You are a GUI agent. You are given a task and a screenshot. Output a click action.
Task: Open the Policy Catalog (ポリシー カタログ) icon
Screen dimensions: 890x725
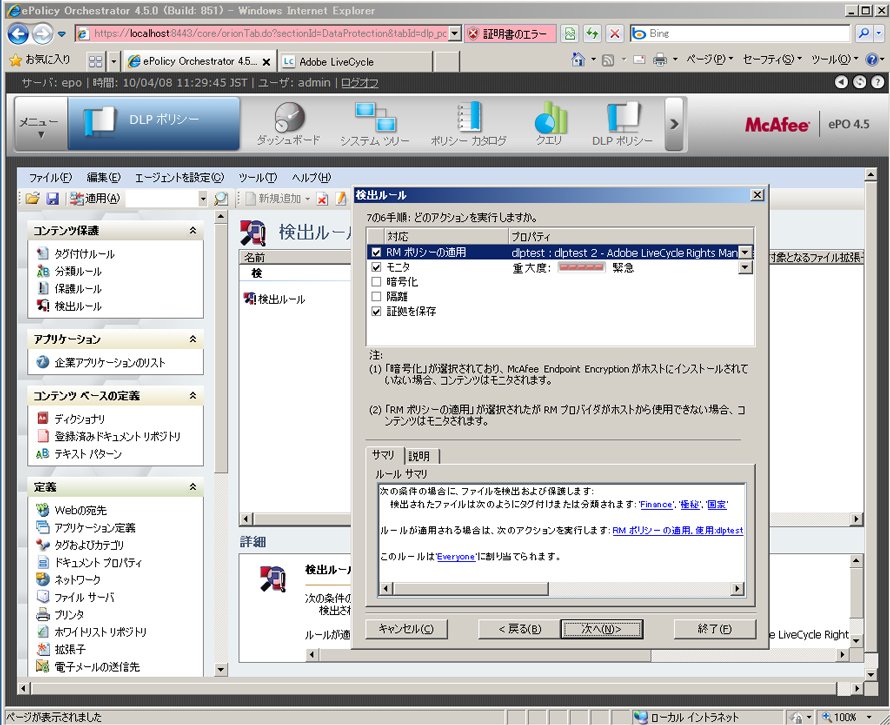(x=468, y=124)
